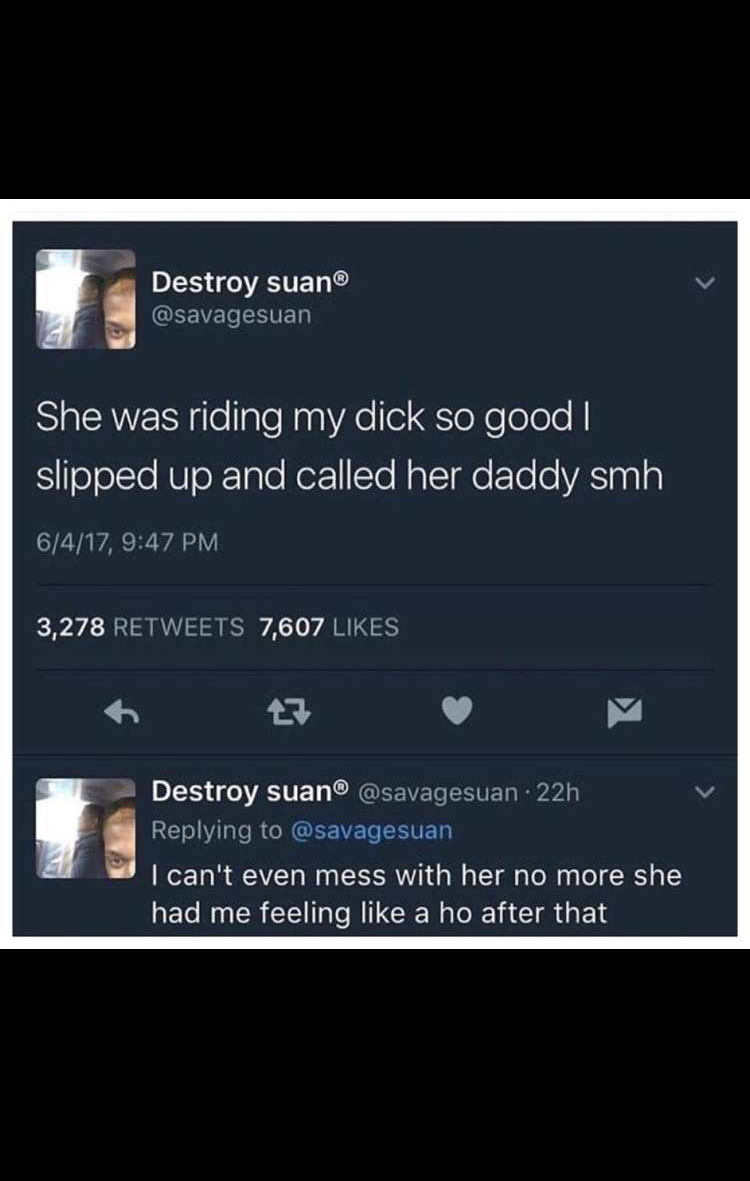Click the blue @savagesuan in Replying to
The height and width of the screenshot is (1181, 750).
[x=370, y=830]
